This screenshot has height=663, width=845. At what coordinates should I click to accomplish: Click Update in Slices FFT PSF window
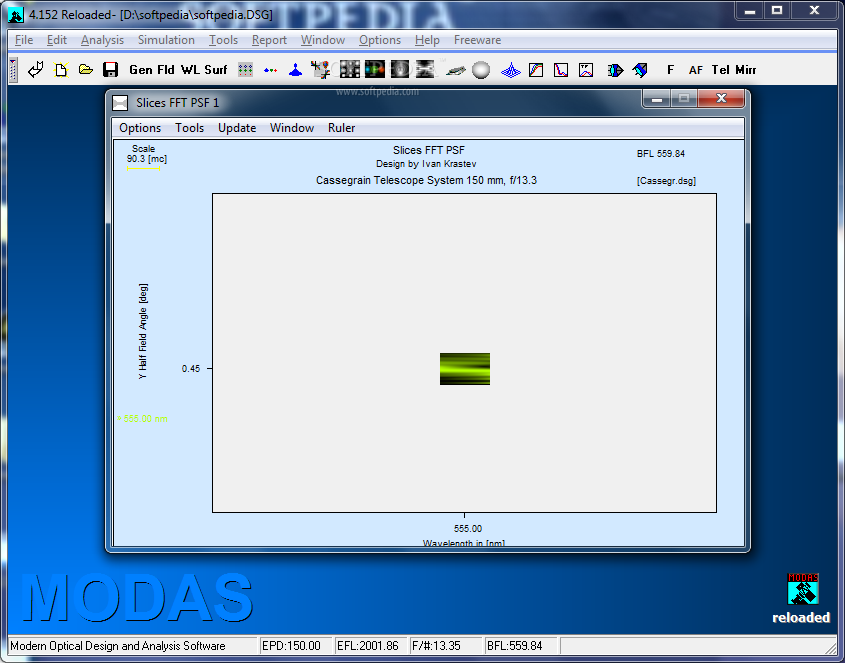(237, 128)
